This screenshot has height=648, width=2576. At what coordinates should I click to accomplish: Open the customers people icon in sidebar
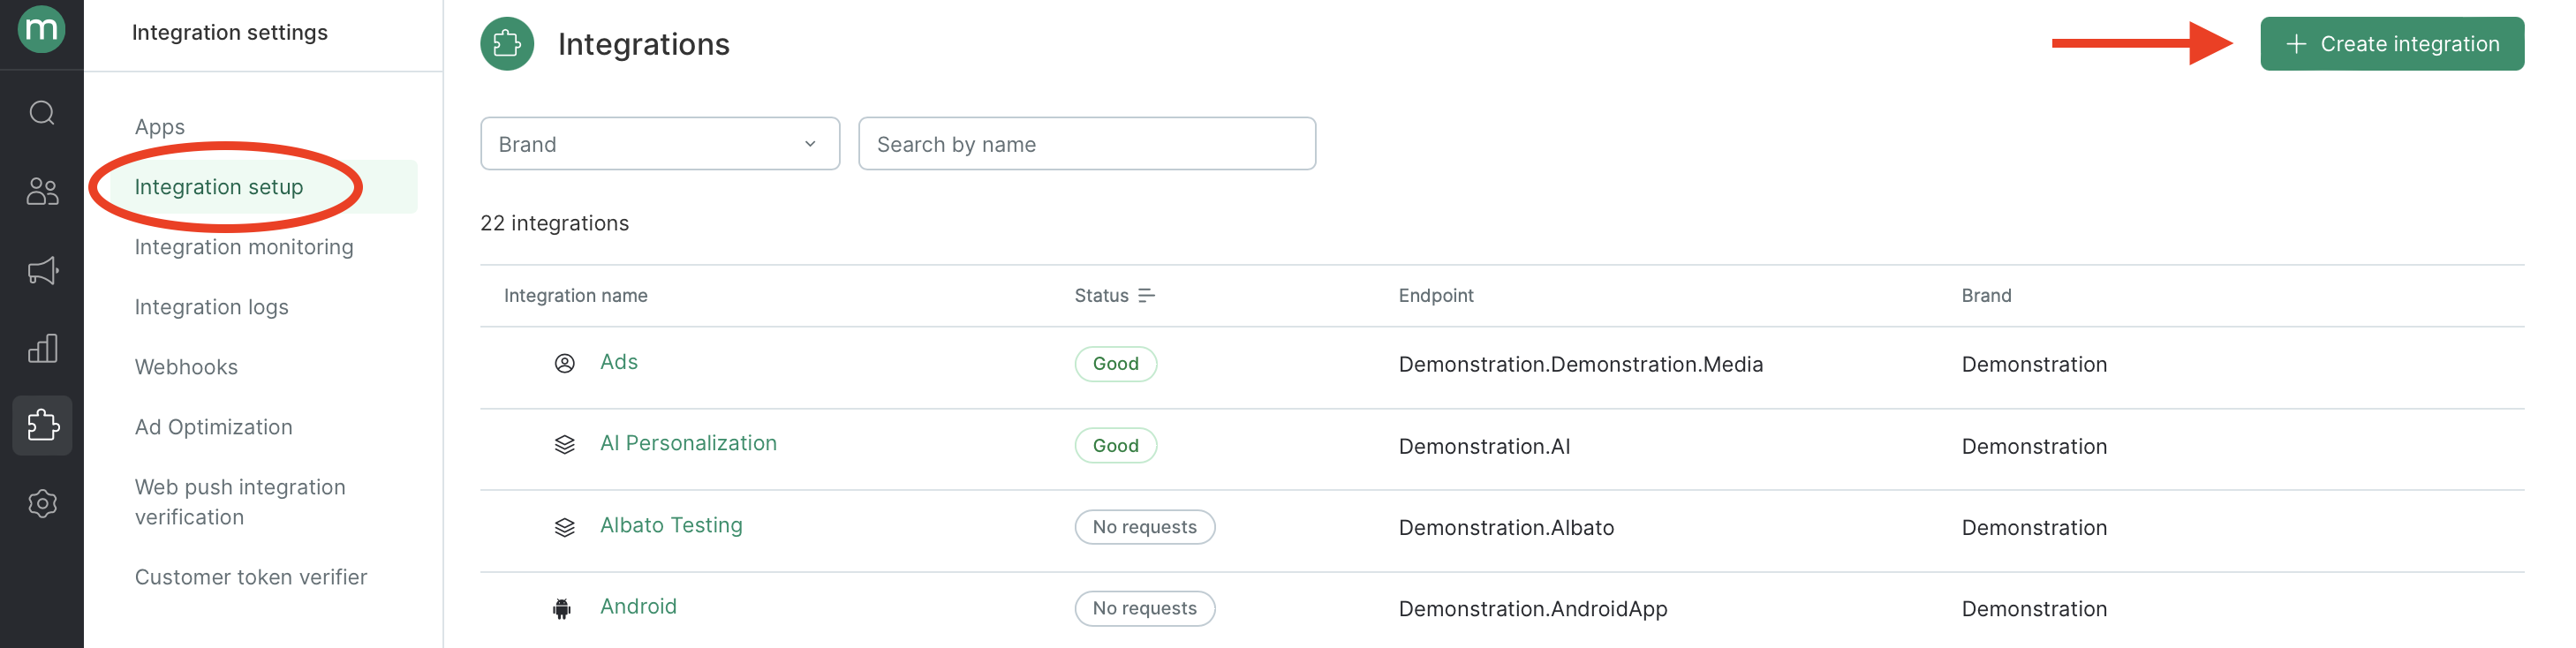coord(42,191)
